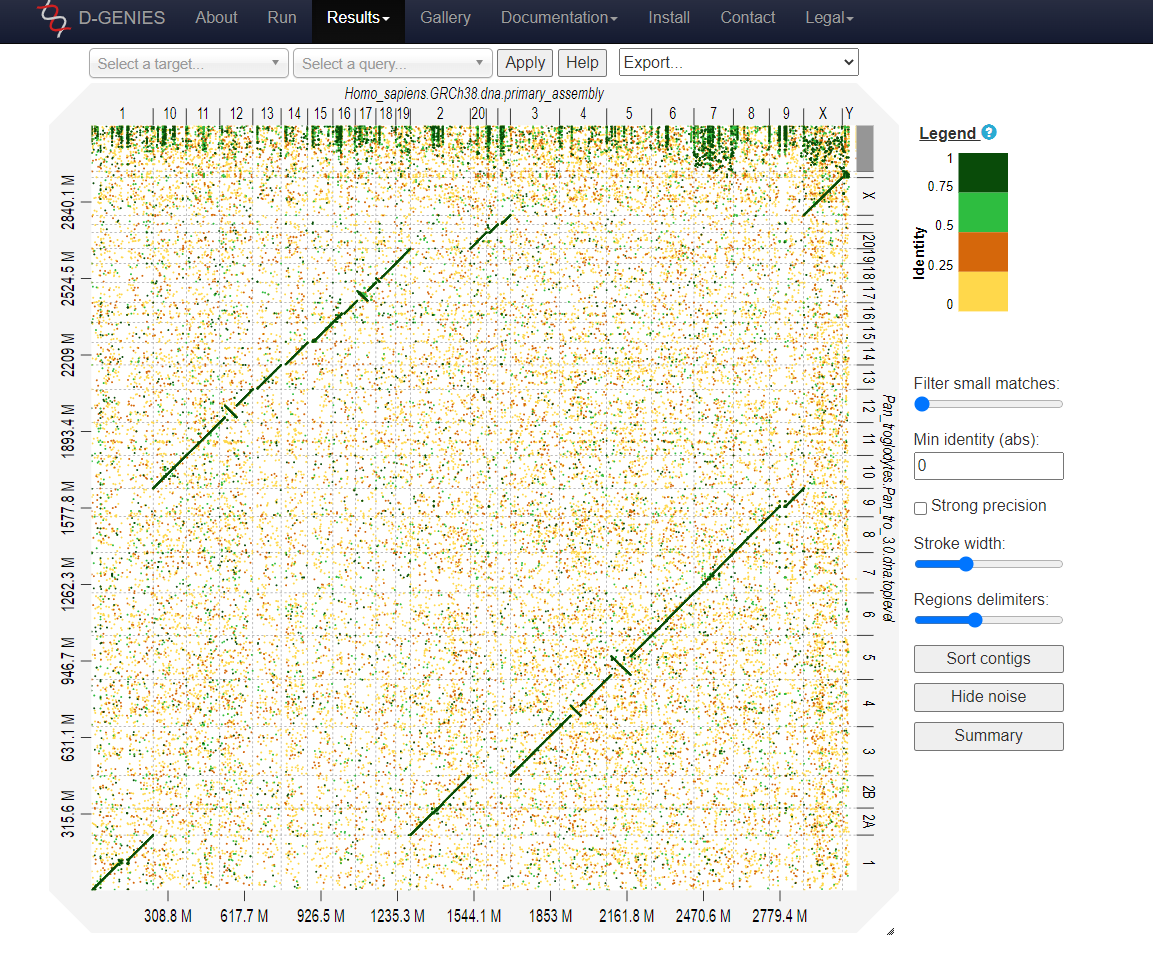Open the Export dropdown

738,62
